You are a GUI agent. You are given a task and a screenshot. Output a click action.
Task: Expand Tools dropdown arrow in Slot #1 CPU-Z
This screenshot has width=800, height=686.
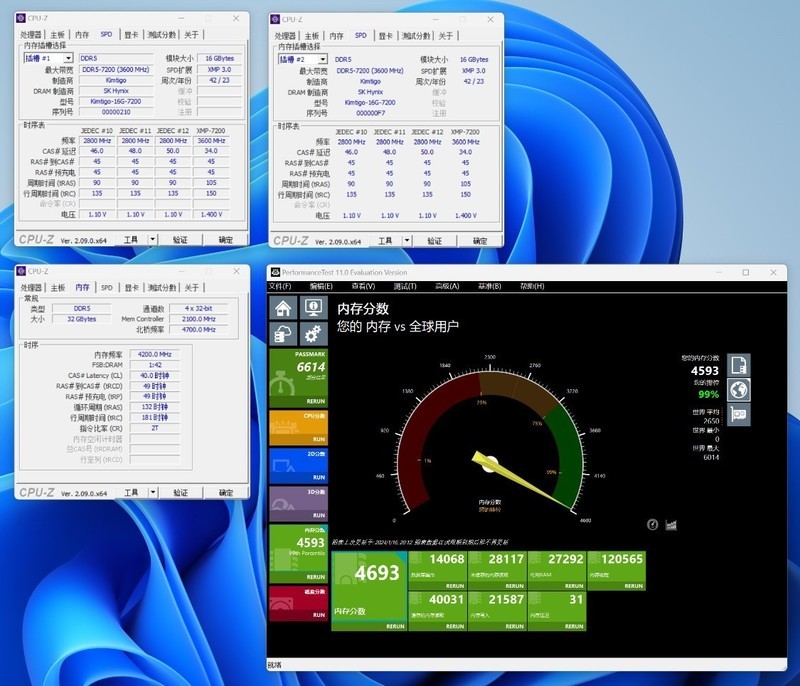coord(153,240)
